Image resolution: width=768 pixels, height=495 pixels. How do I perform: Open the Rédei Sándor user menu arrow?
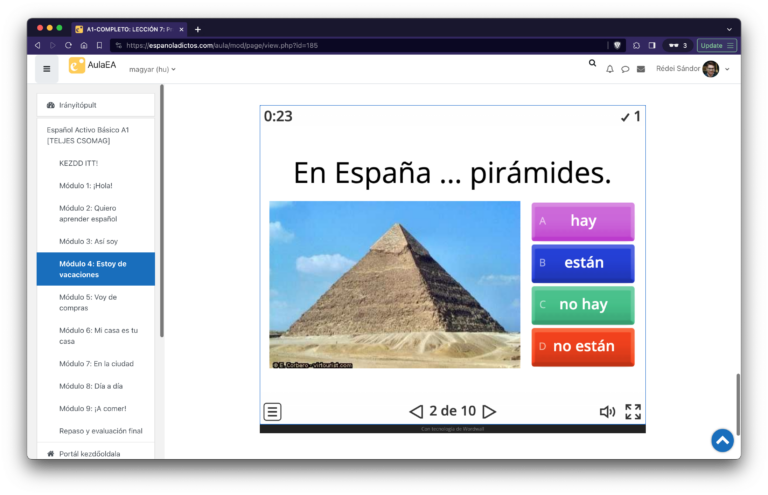pos(727,69)
